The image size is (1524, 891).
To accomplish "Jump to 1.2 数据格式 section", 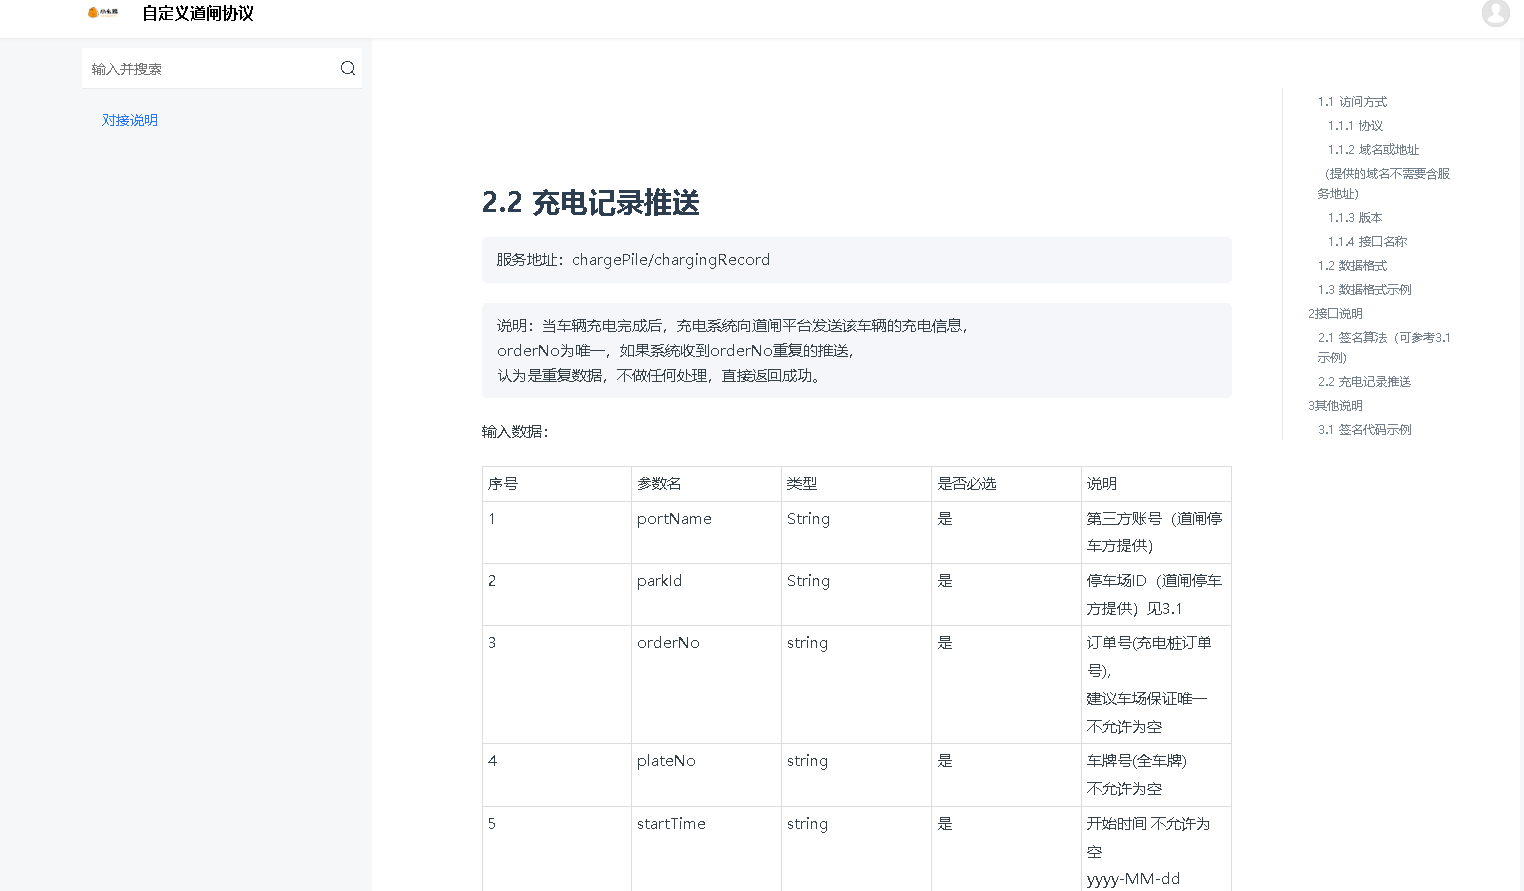I will coord(1352,266).
